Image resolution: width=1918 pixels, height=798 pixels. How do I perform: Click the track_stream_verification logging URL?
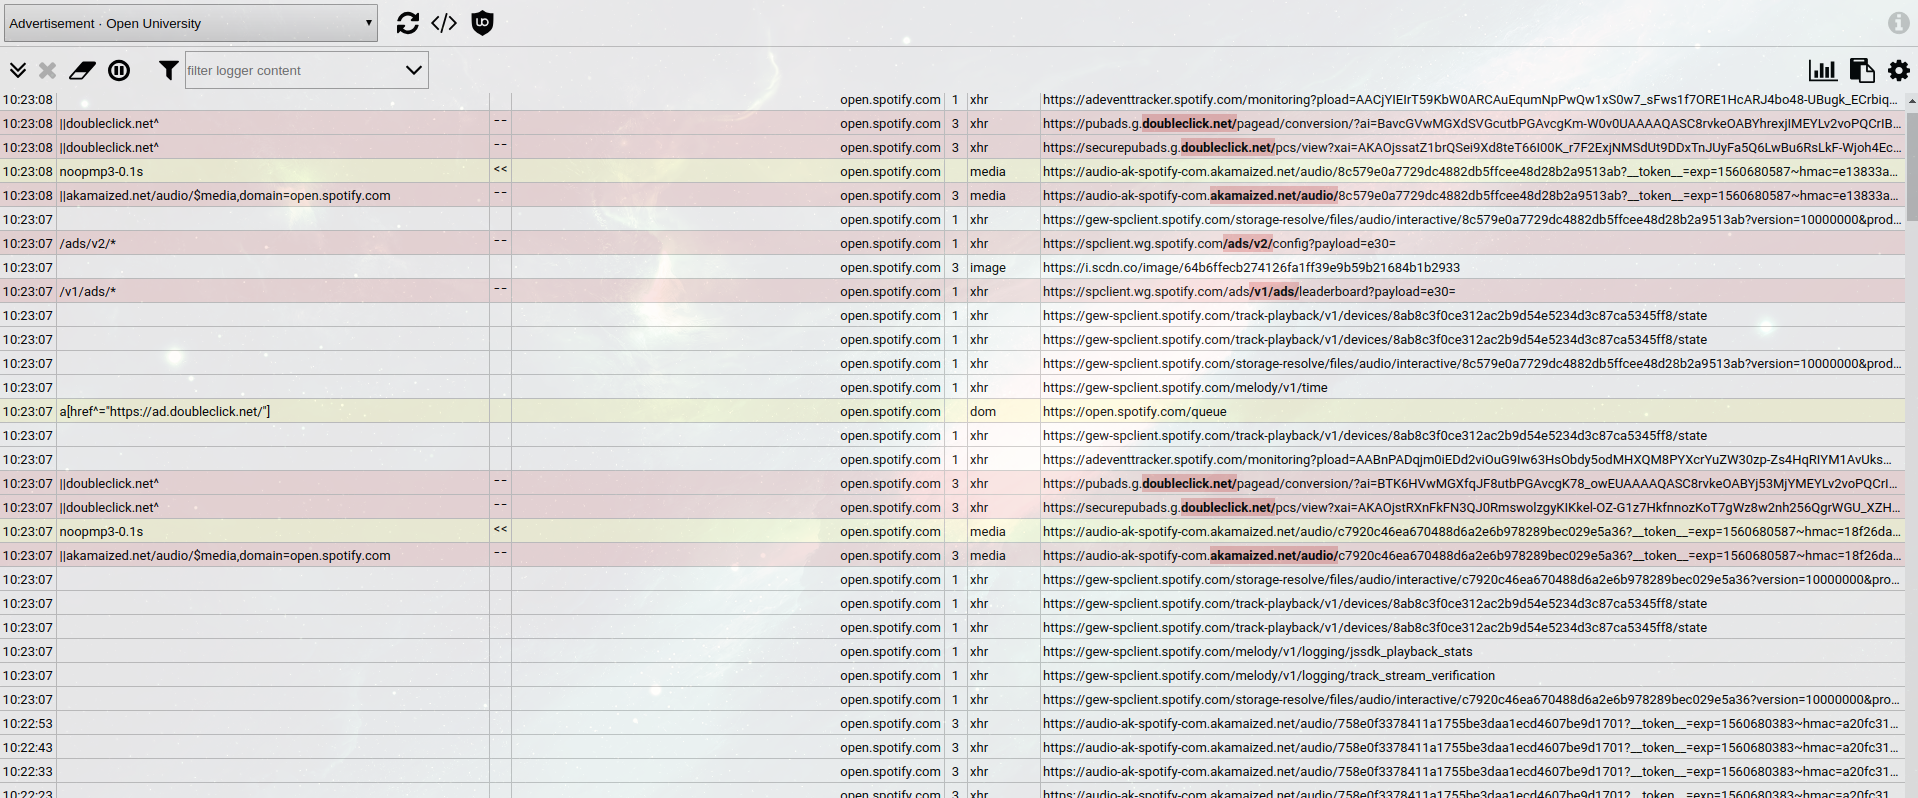click(x=1269, y=675)
